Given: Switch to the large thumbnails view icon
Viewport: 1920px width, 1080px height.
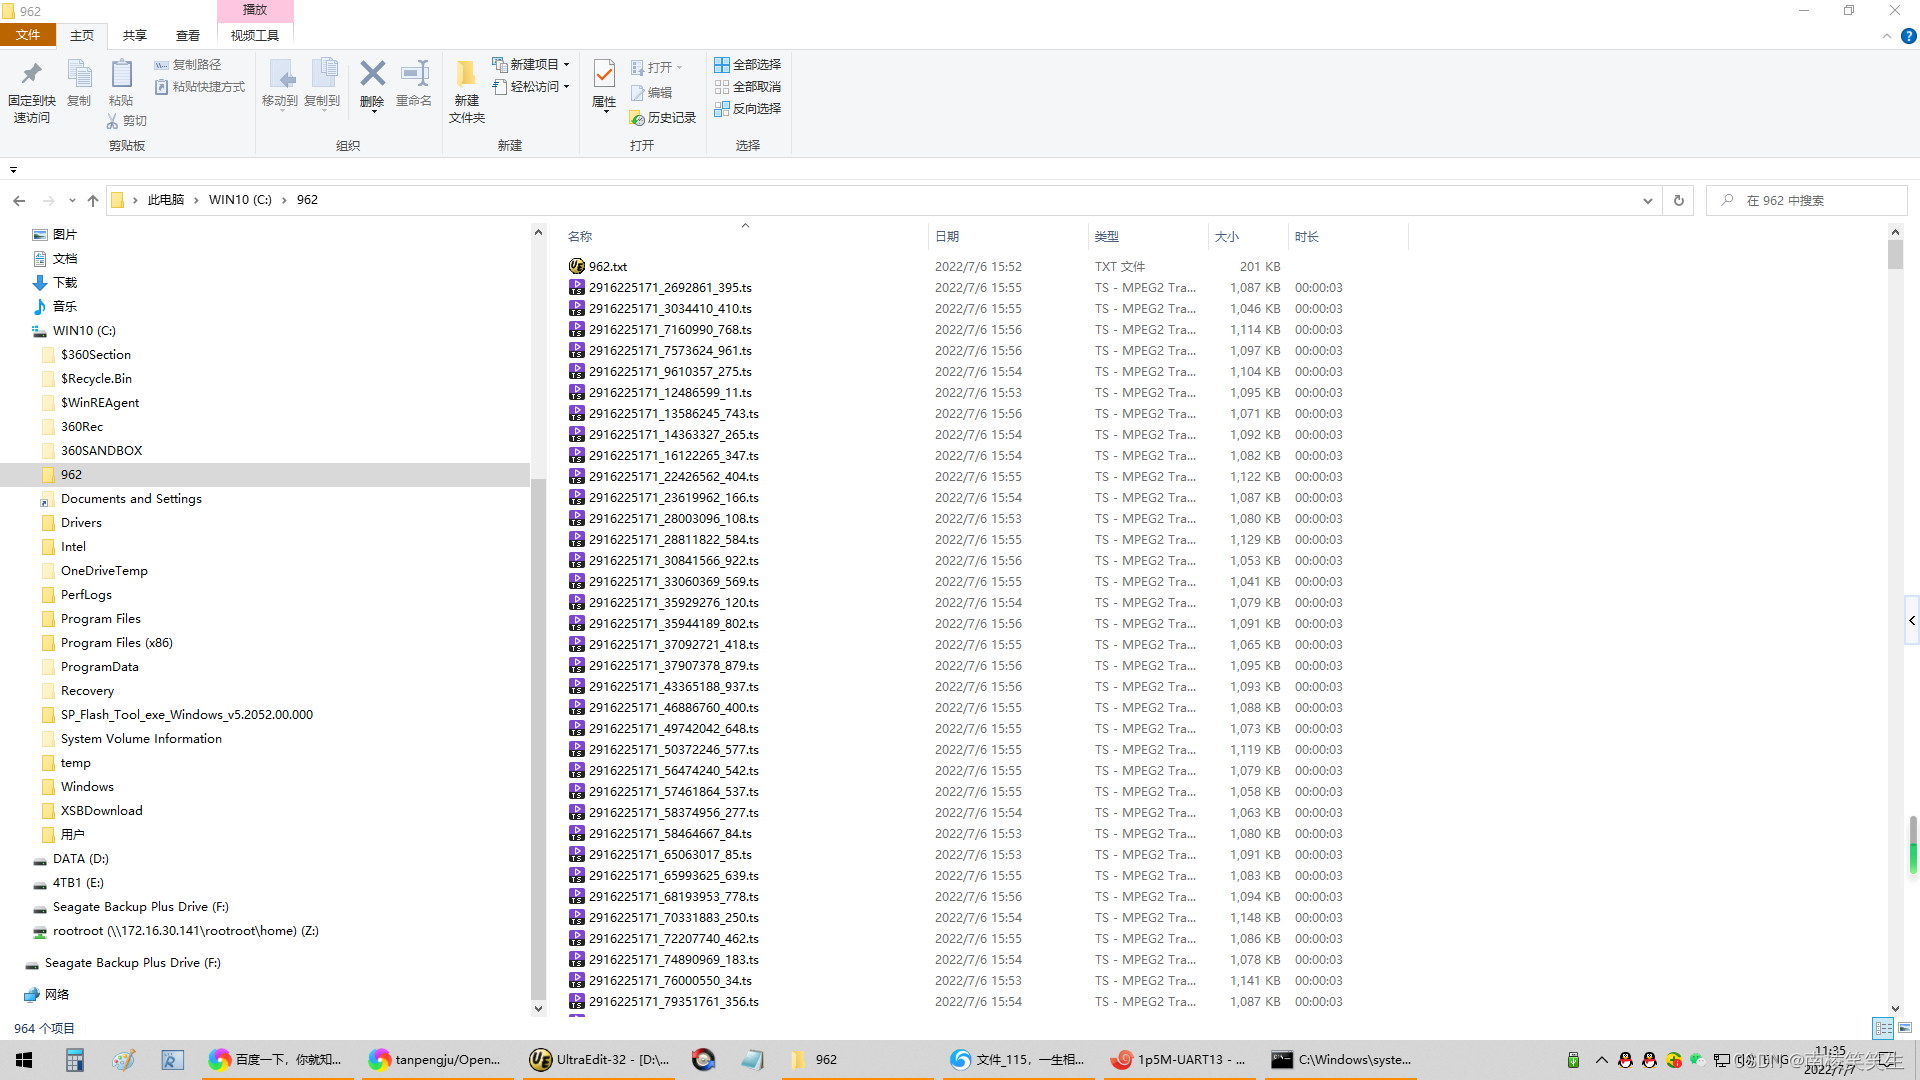Looking at the screenshot, I should 1905,1028.
